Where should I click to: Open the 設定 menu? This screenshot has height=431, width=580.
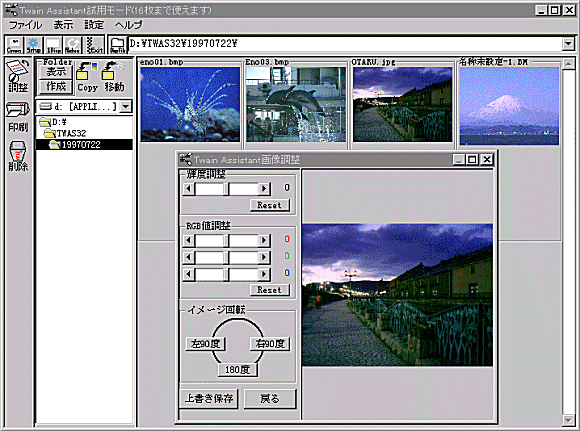click(94, 25)
